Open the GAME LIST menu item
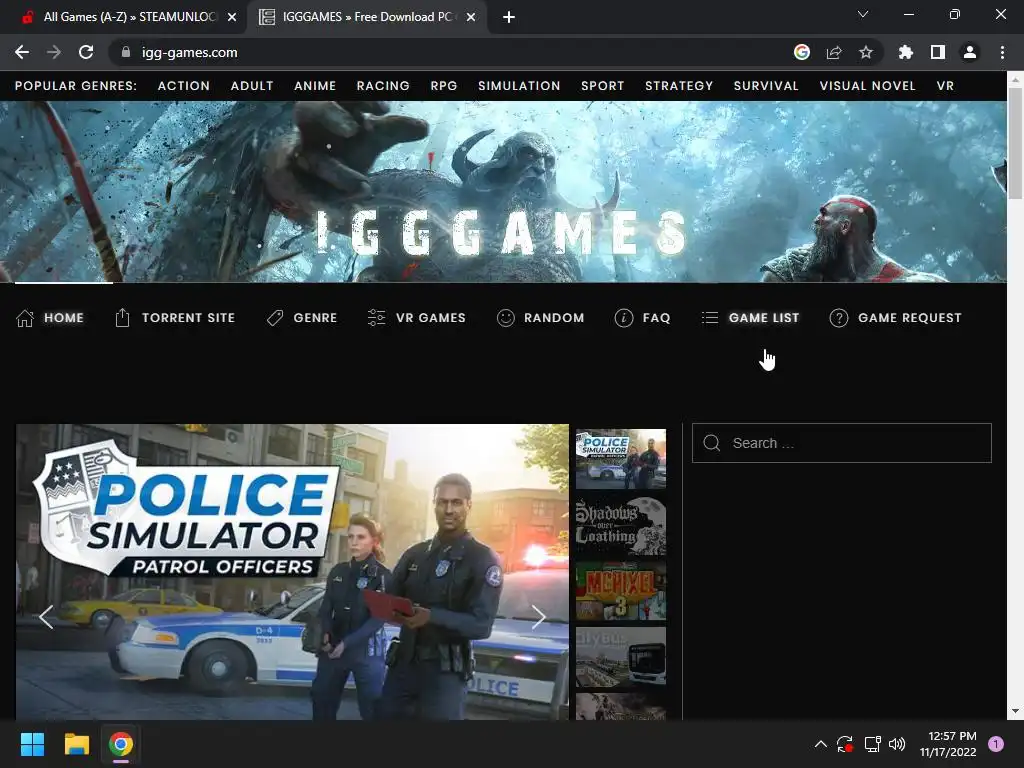This screenshot has height=768, width=1024. pos(764,318)
